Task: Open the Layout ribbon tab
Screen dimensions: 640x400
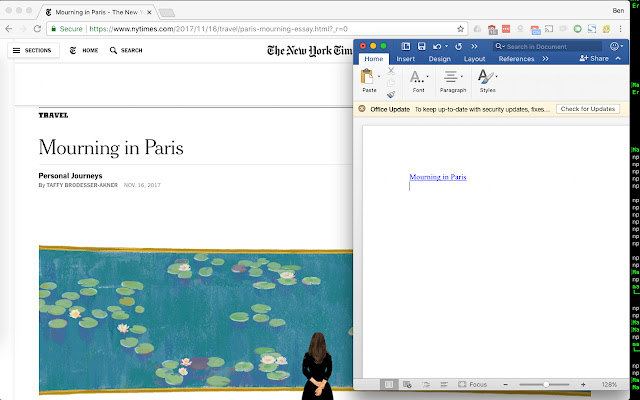Action: click(x=474, y=59)
